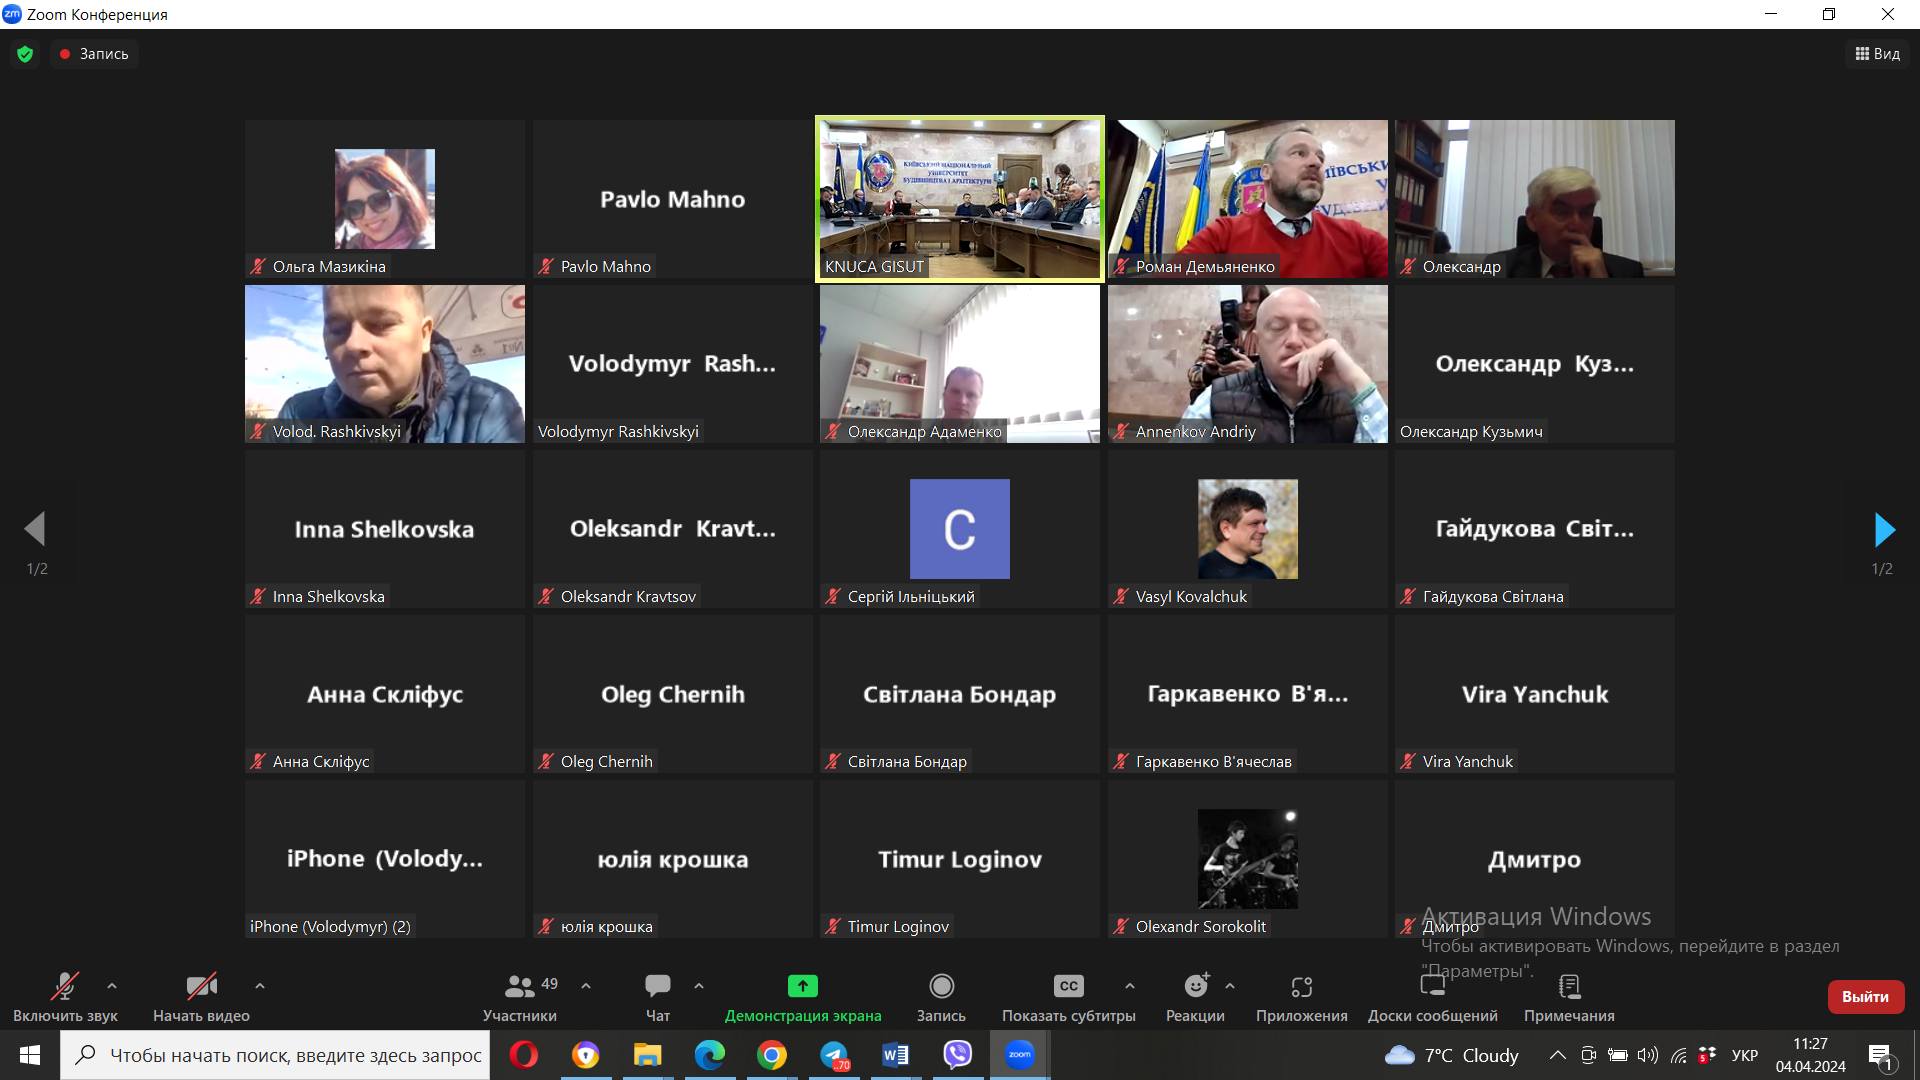Start camera with Начать видео
The height and width of the screenshot is (1080, 1920).
point(201,998)
